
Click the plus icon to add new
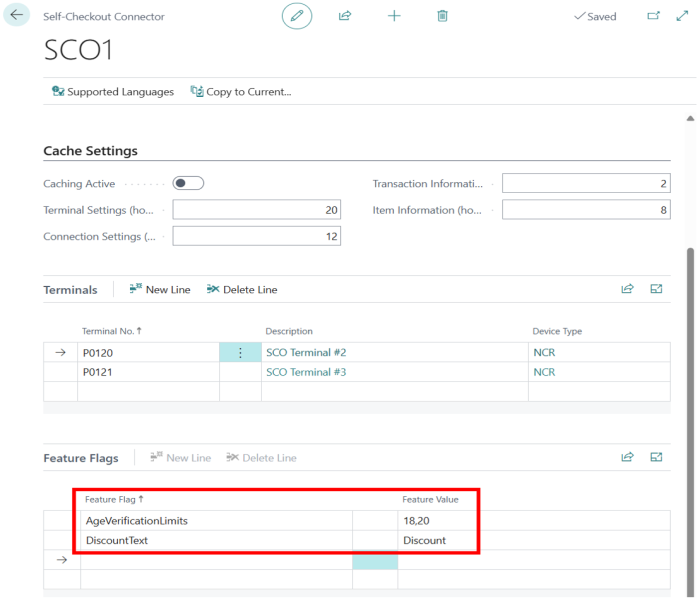coord(394,16)
